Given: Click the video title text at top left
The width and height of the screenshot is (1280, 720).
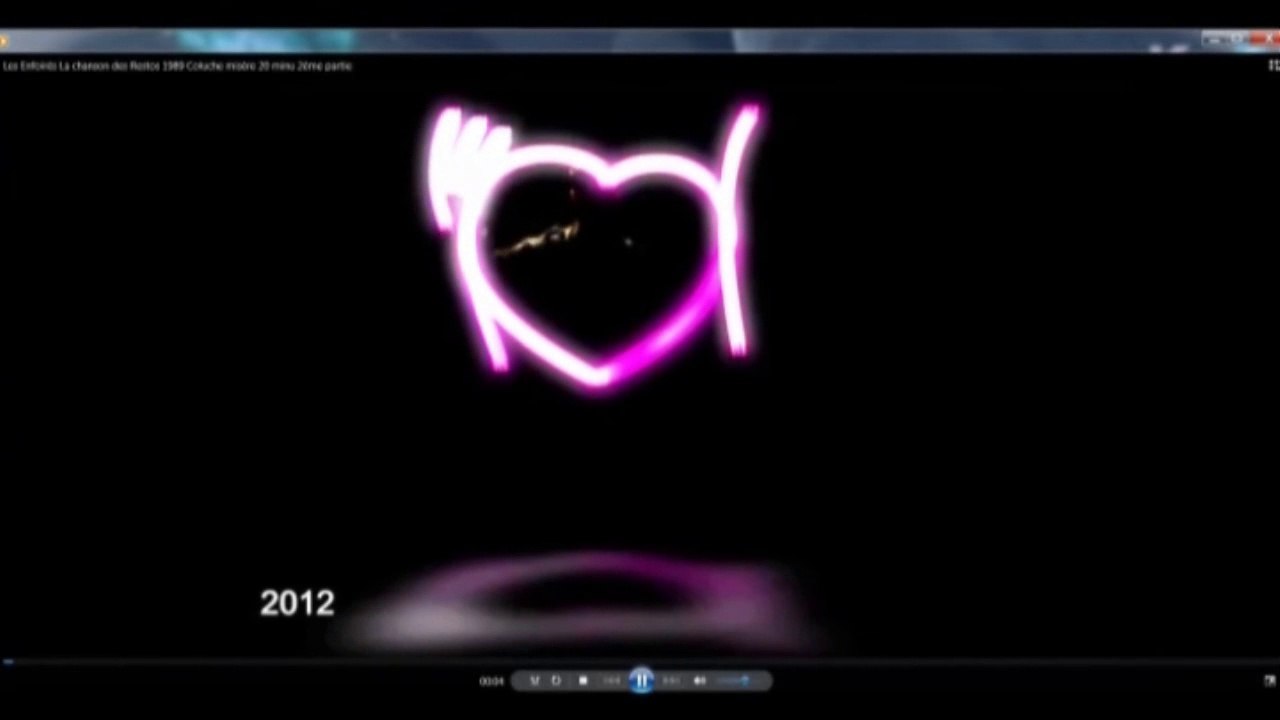Looking at the screenshot, I should [177, 66].
